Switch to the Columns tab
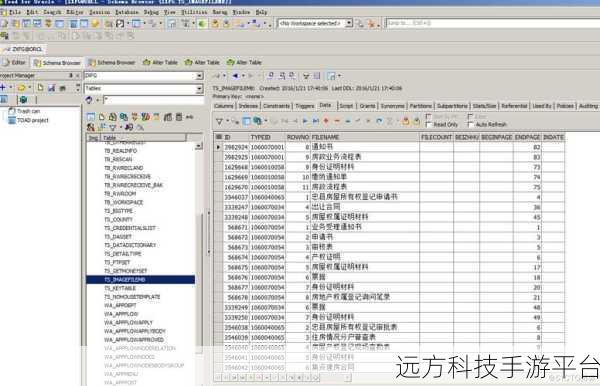The height and width of the screenshot is (386, 600). (224, 106)
